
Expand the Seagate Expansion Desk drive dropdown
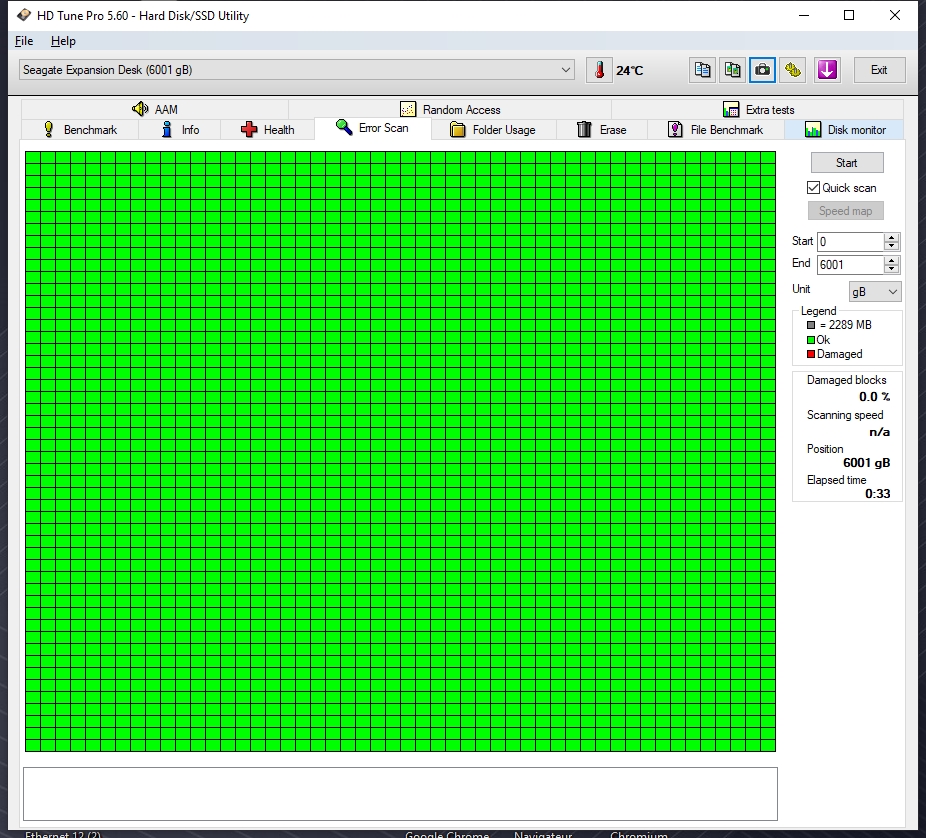566,70
